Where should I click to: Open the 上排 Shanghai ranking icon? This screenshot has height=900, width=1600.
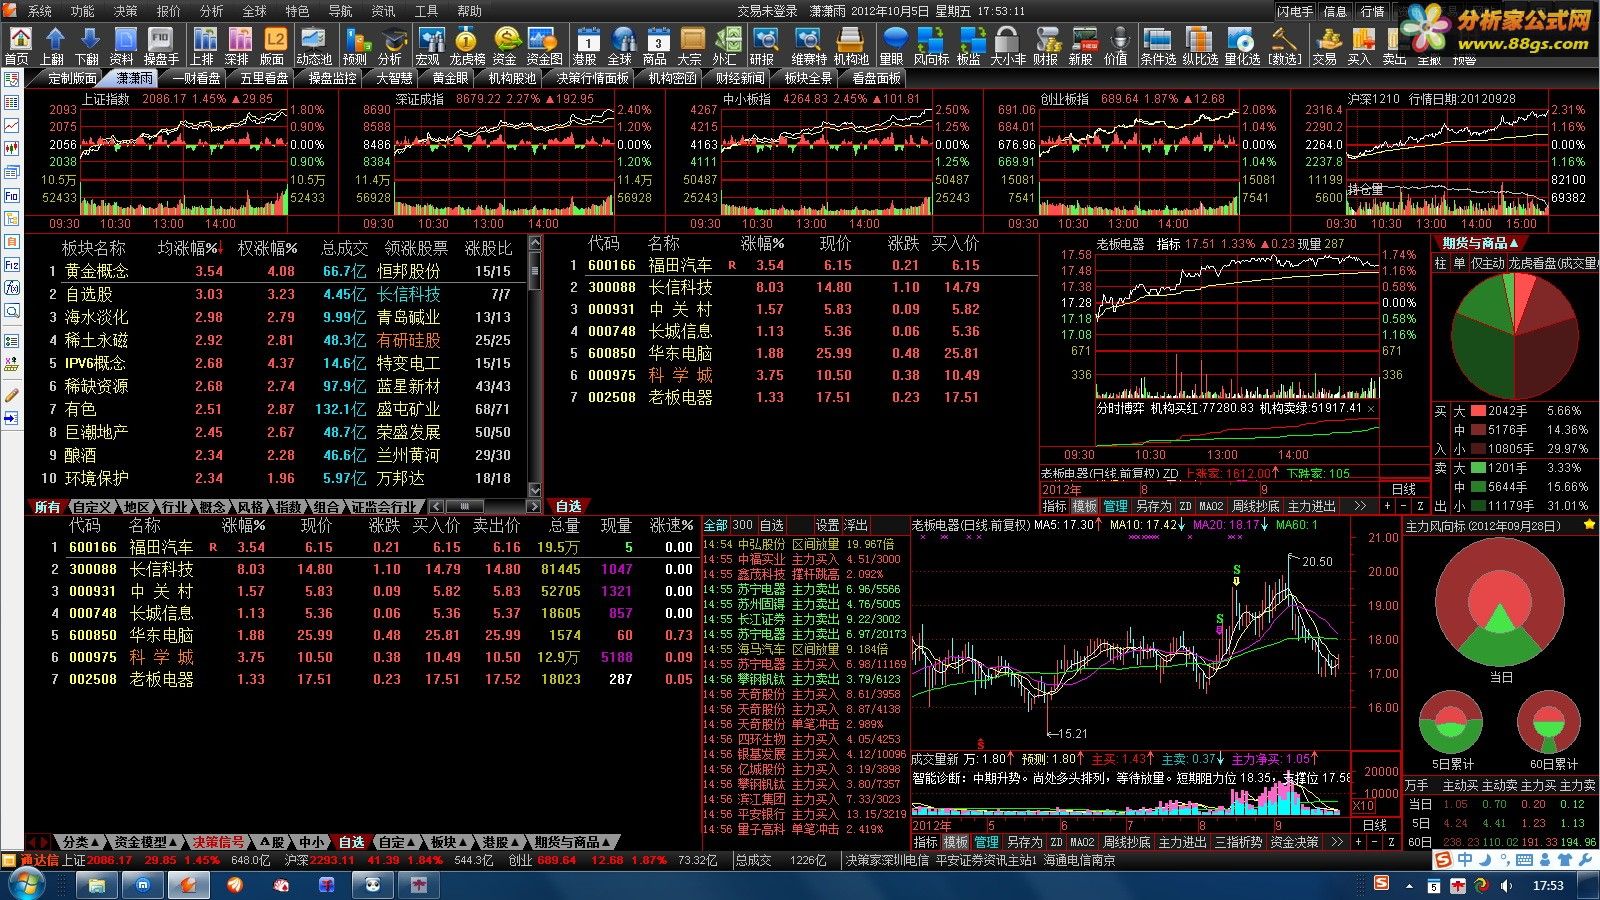click(203, 45)
